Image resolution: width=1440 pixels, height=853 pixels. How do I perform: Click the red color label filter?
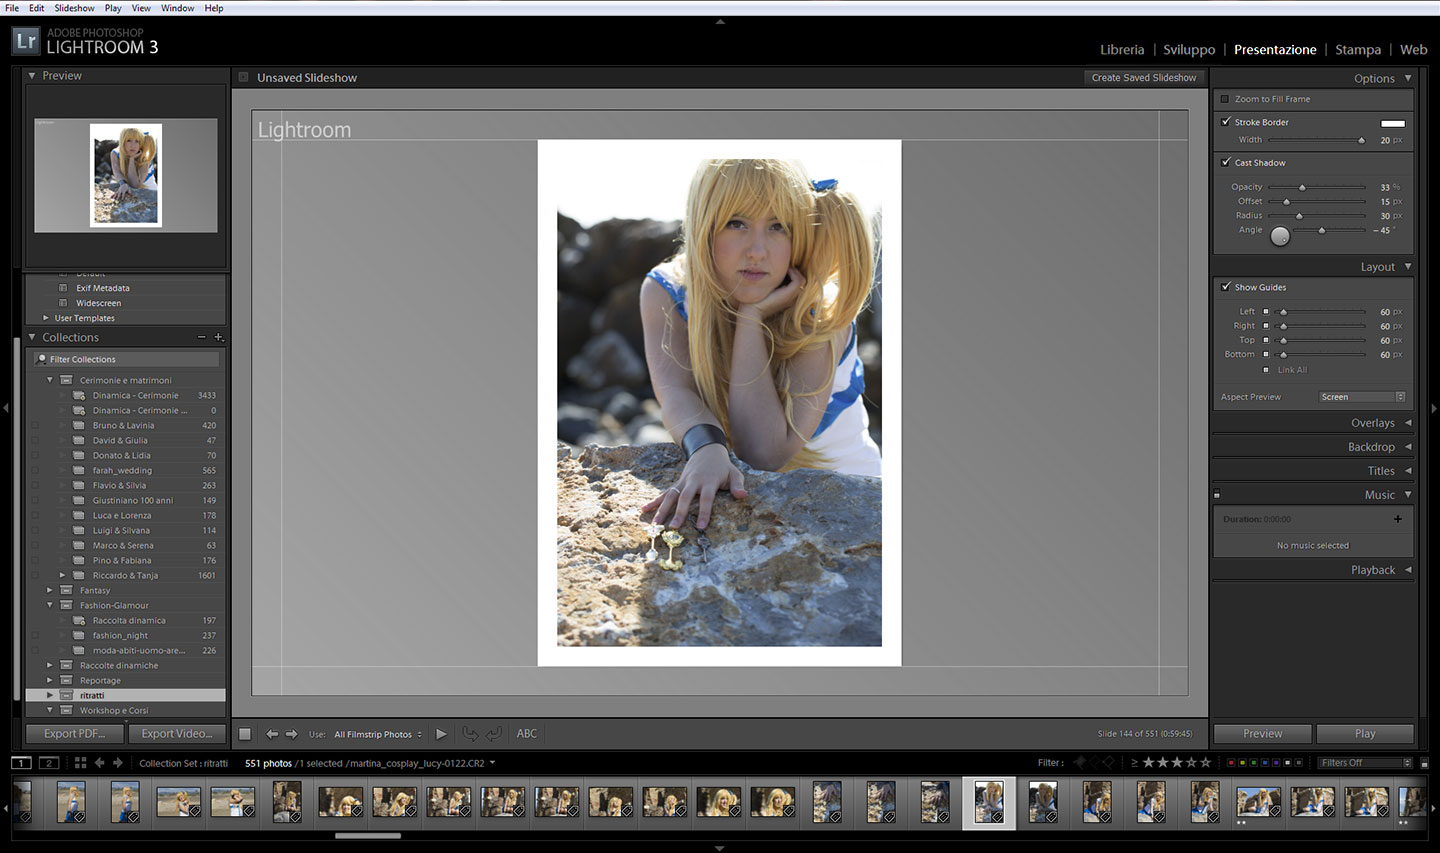point(1231,763)
